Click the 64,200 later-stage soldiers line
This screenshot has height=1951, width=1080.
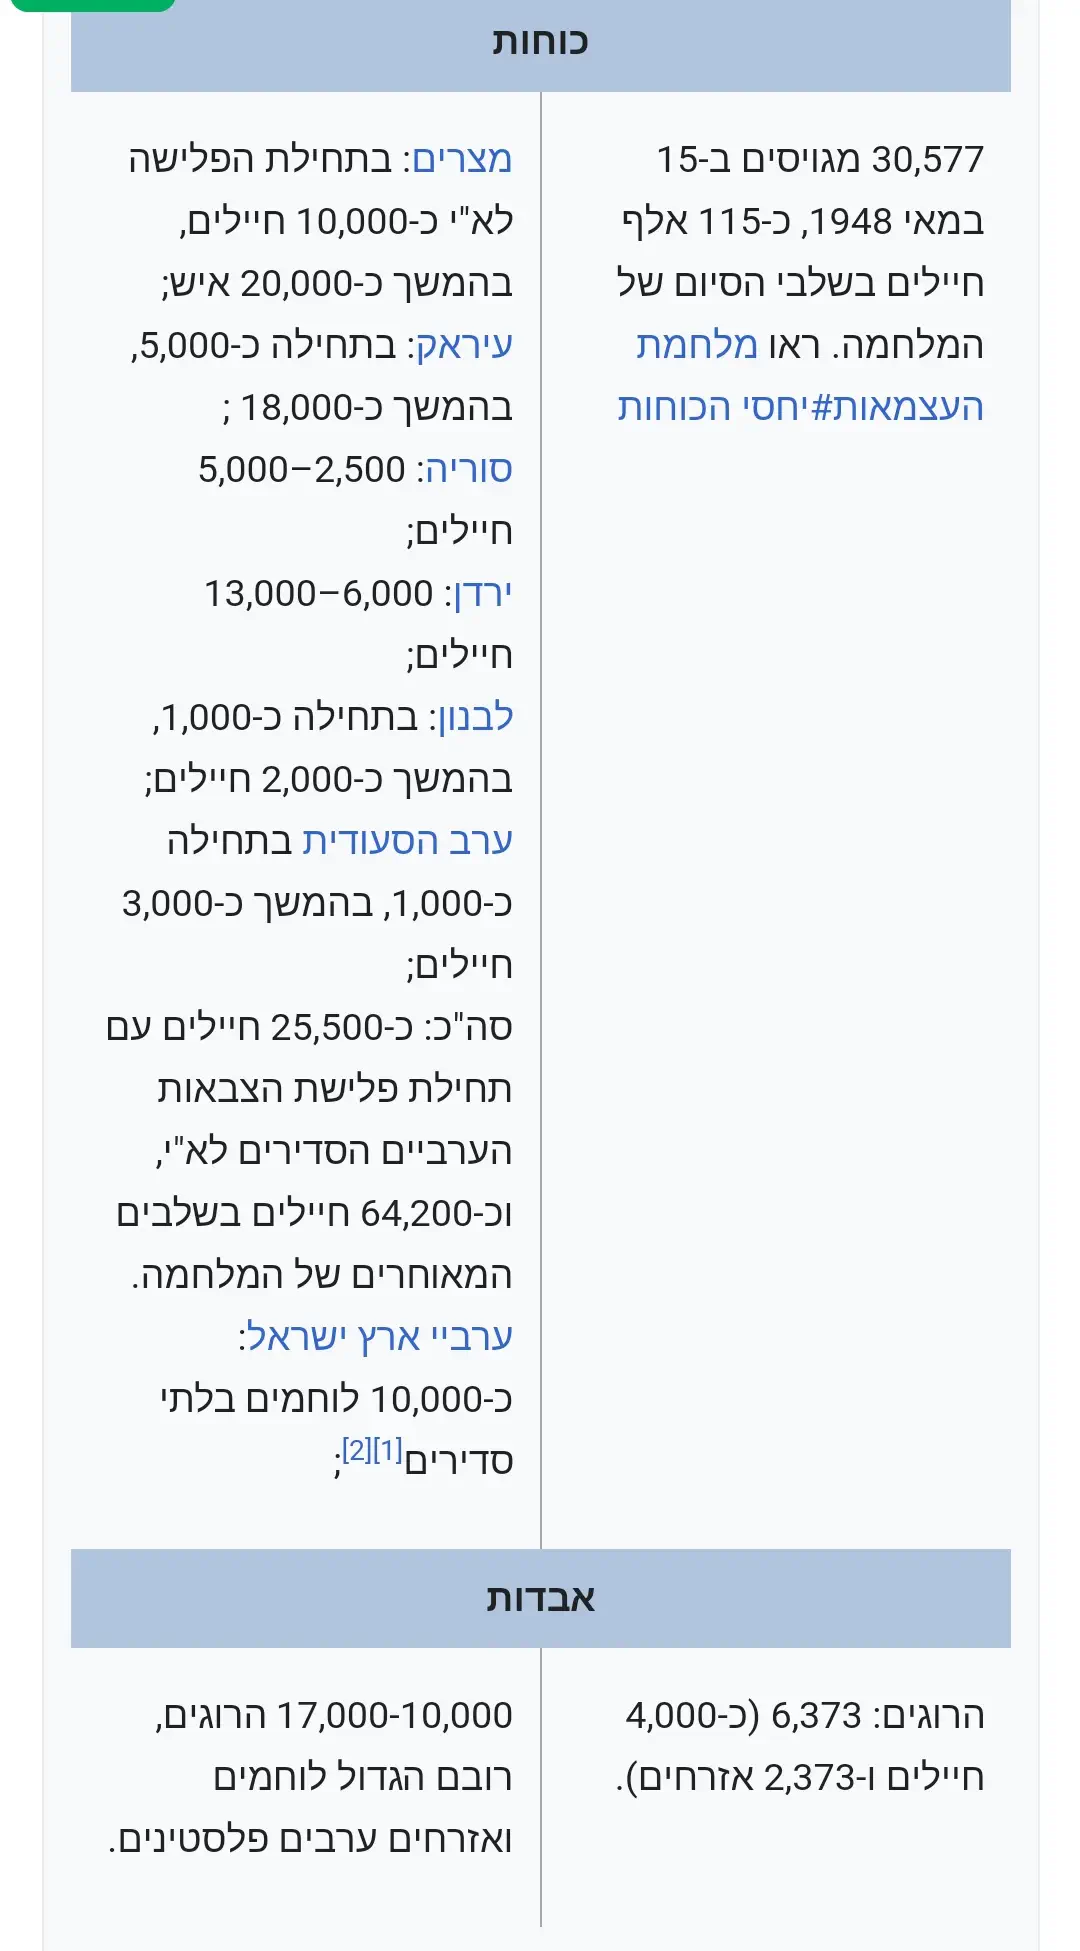coord(314,1214)
